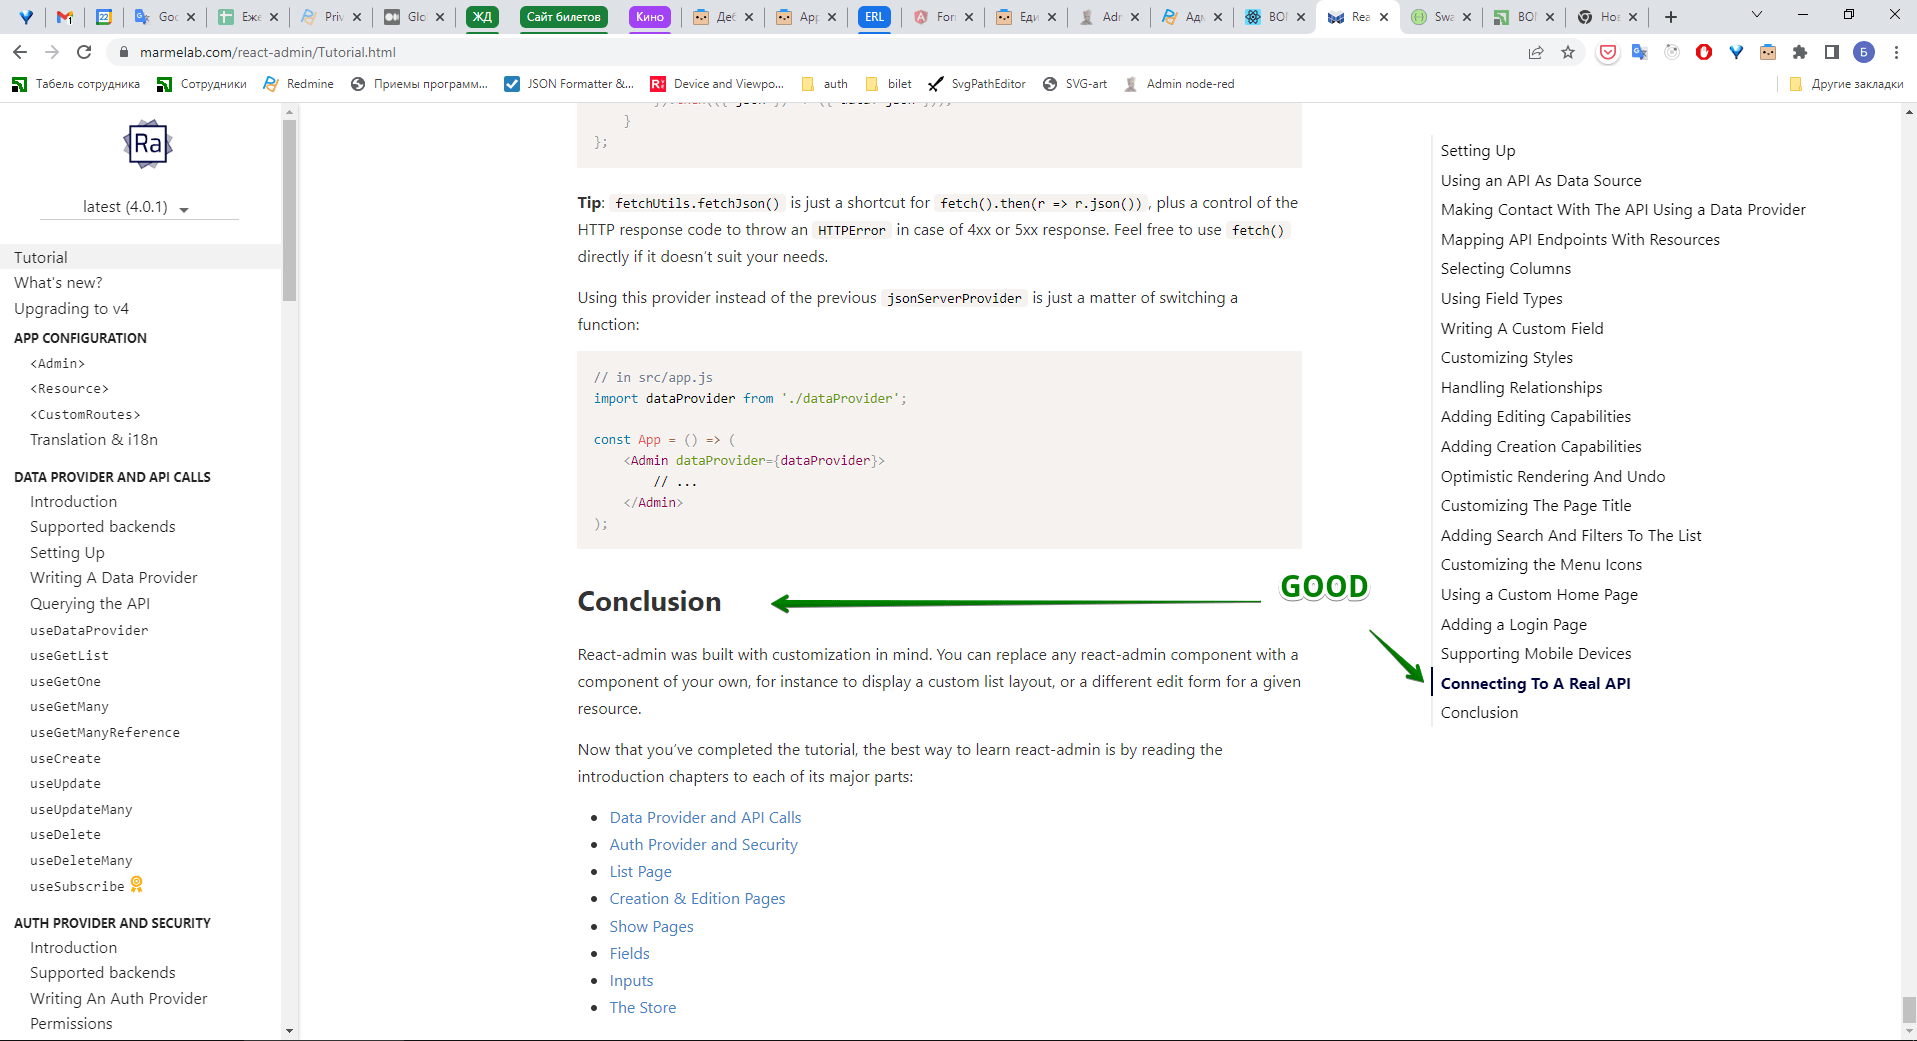Image resolution: width=1917 pixels, height=1041 pixels.
Task: Click the share icon in the address bar
Action: pyautogui.click(x=1537, y=52)
